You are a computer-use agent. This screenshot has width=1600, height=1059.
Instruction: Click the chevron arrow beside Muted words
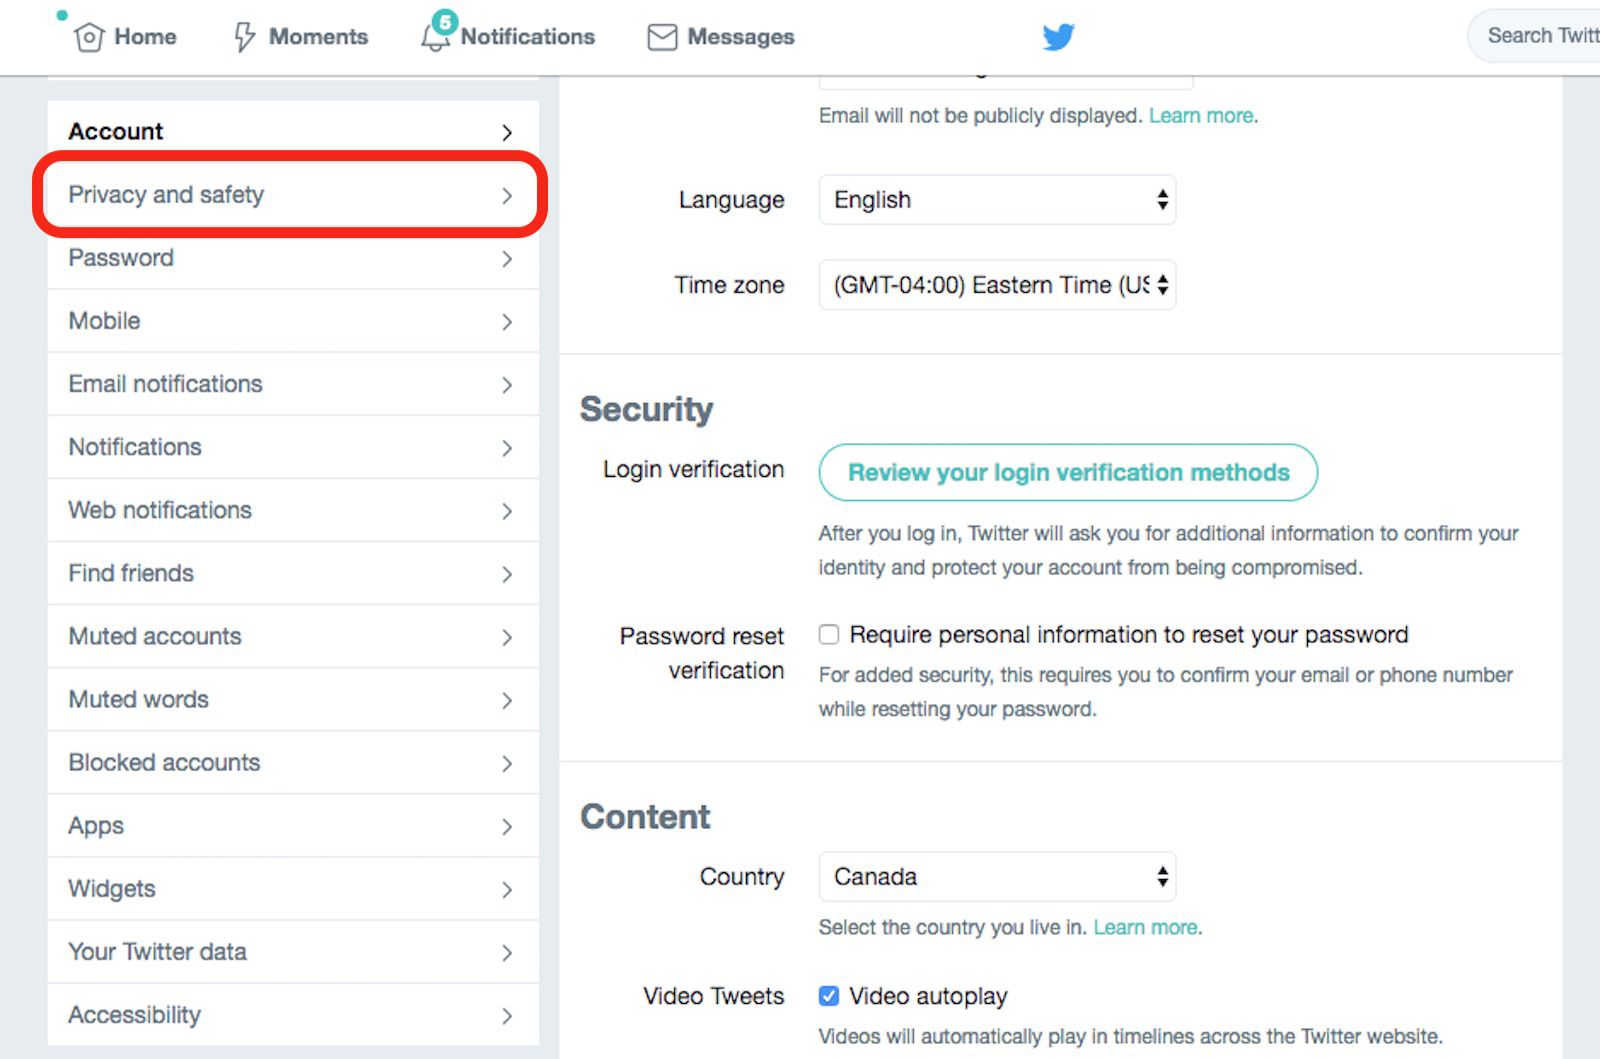point(507,701)
